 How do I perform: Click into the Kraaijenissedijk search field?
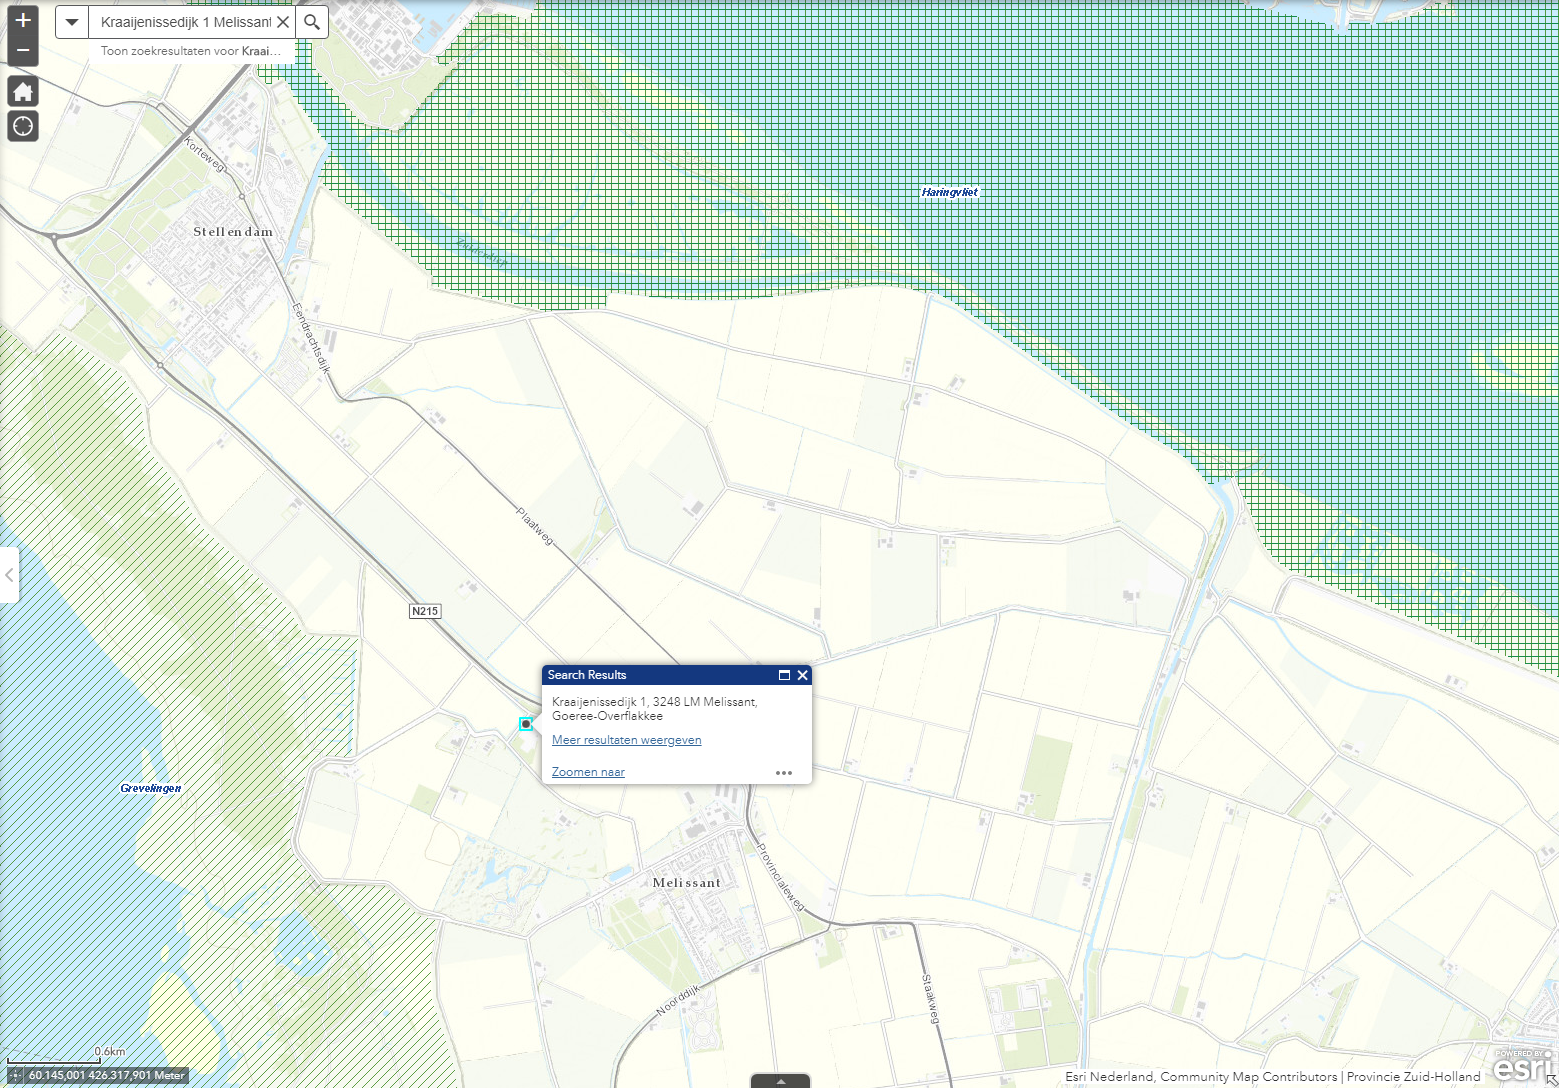[x=184, y=22]
